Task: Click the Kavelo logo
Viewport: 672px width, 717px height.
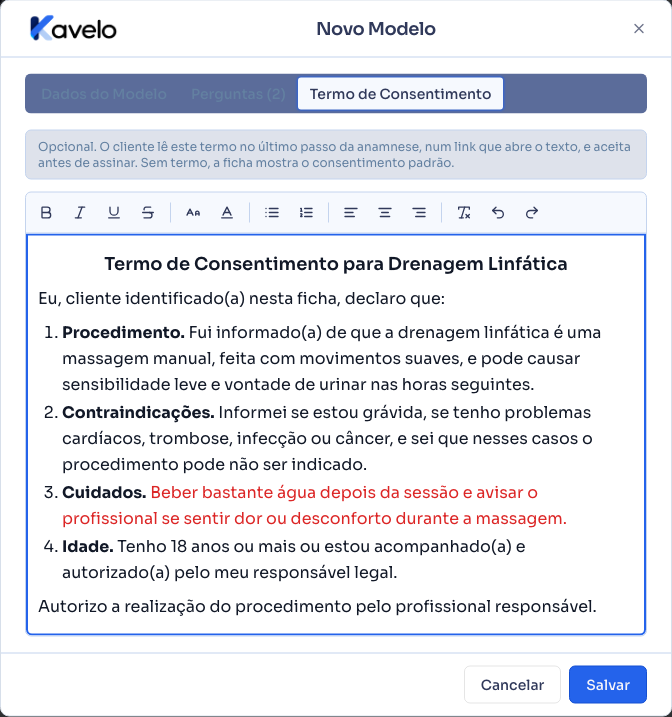Action: pos(73,28)
